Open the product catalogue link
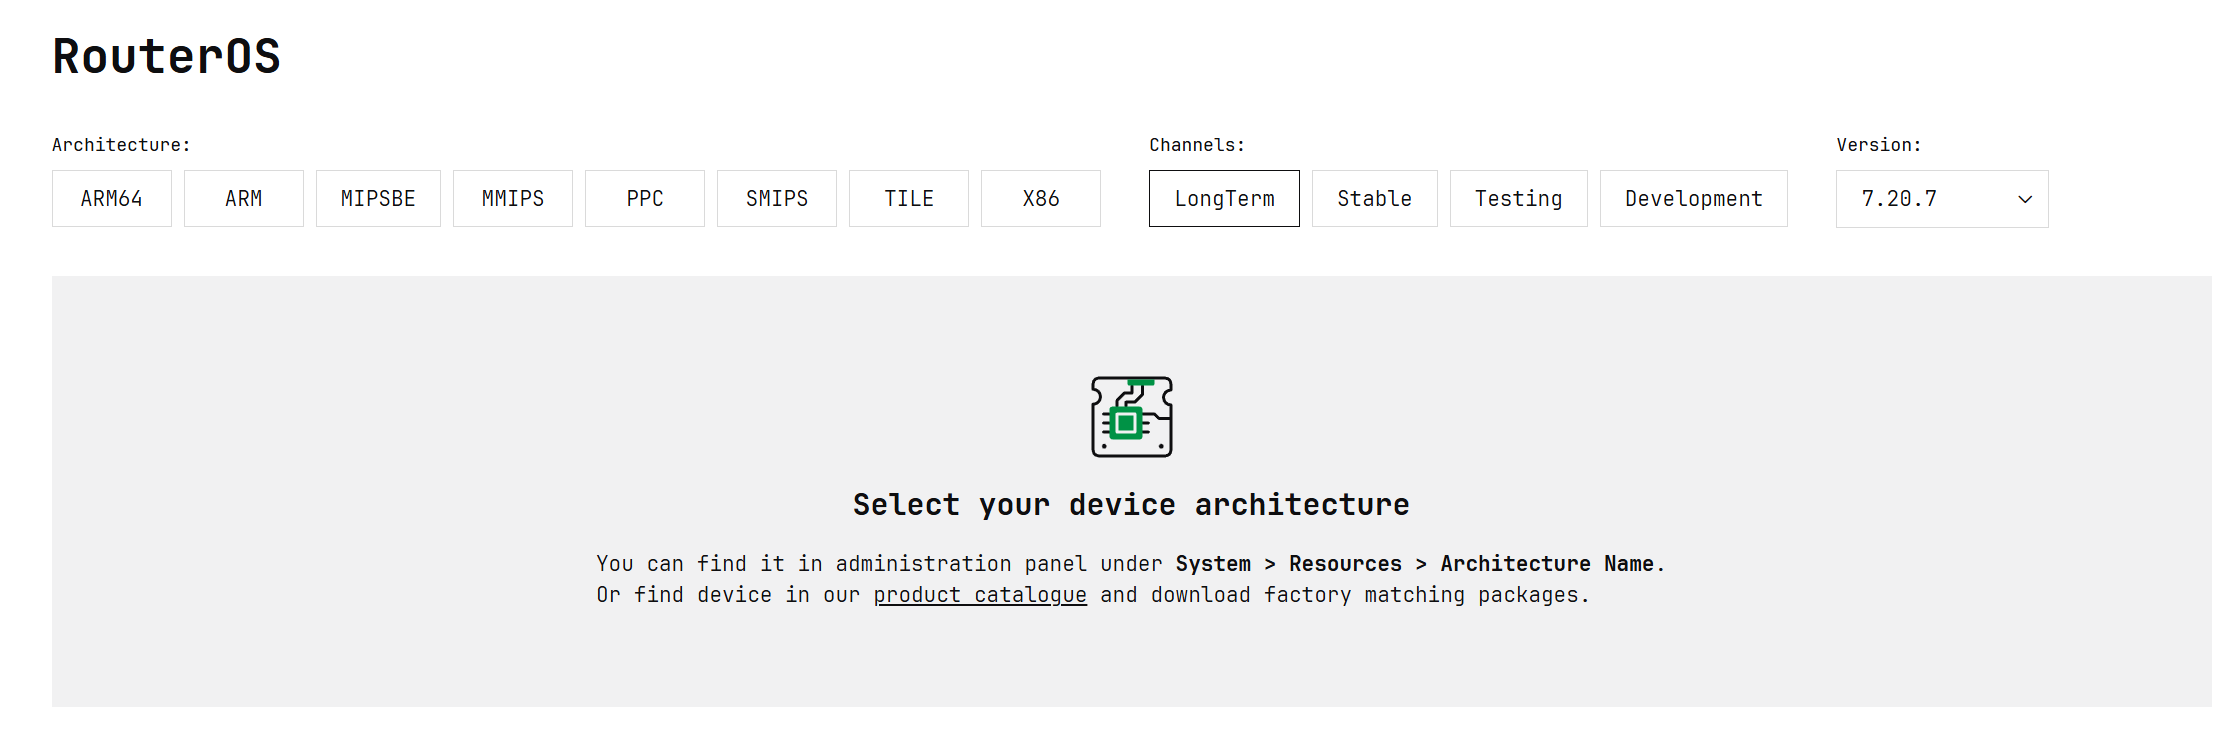Image resolution: width=2227 pixels, height=752 pixels. point(980,595)
